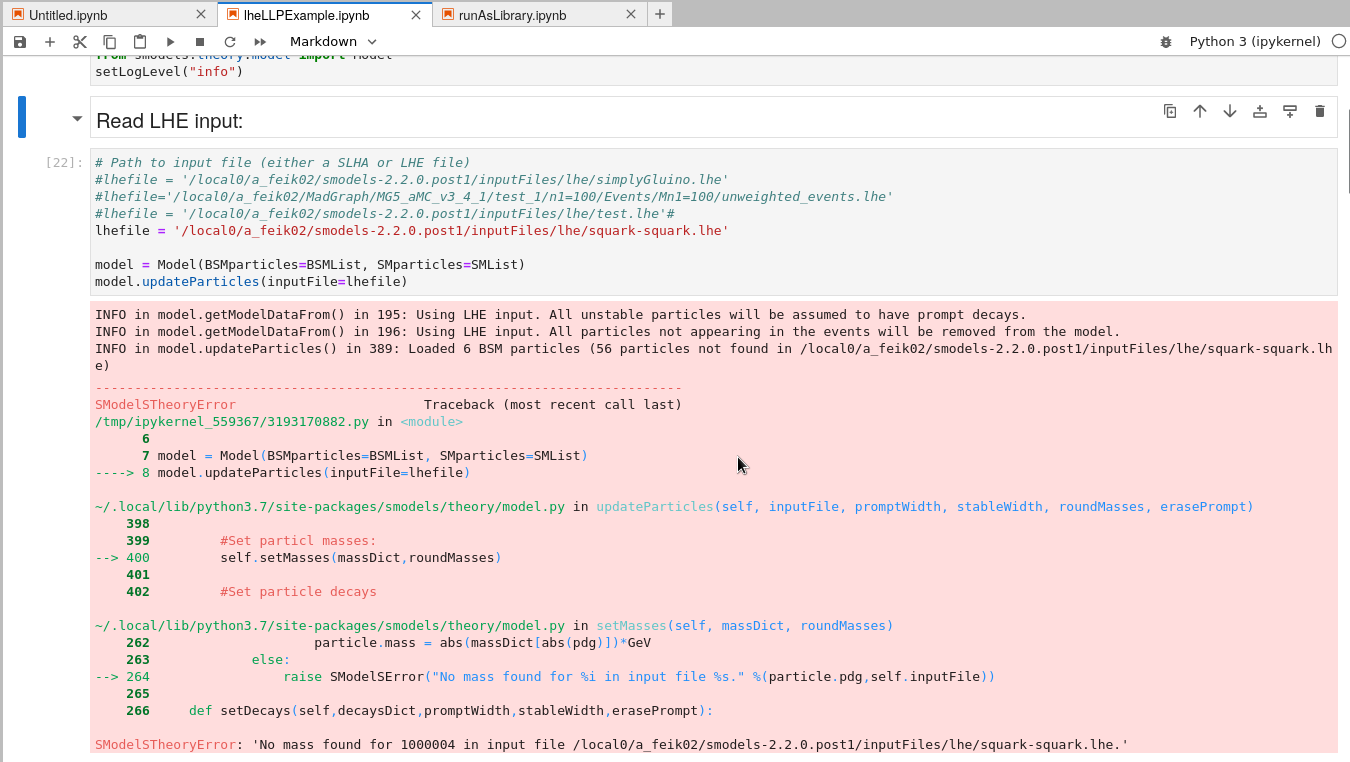Screen dimensions: 1350x762
Task: Check kernel status via Python 3 indicator circle
Action: [x=1338, y=41]
